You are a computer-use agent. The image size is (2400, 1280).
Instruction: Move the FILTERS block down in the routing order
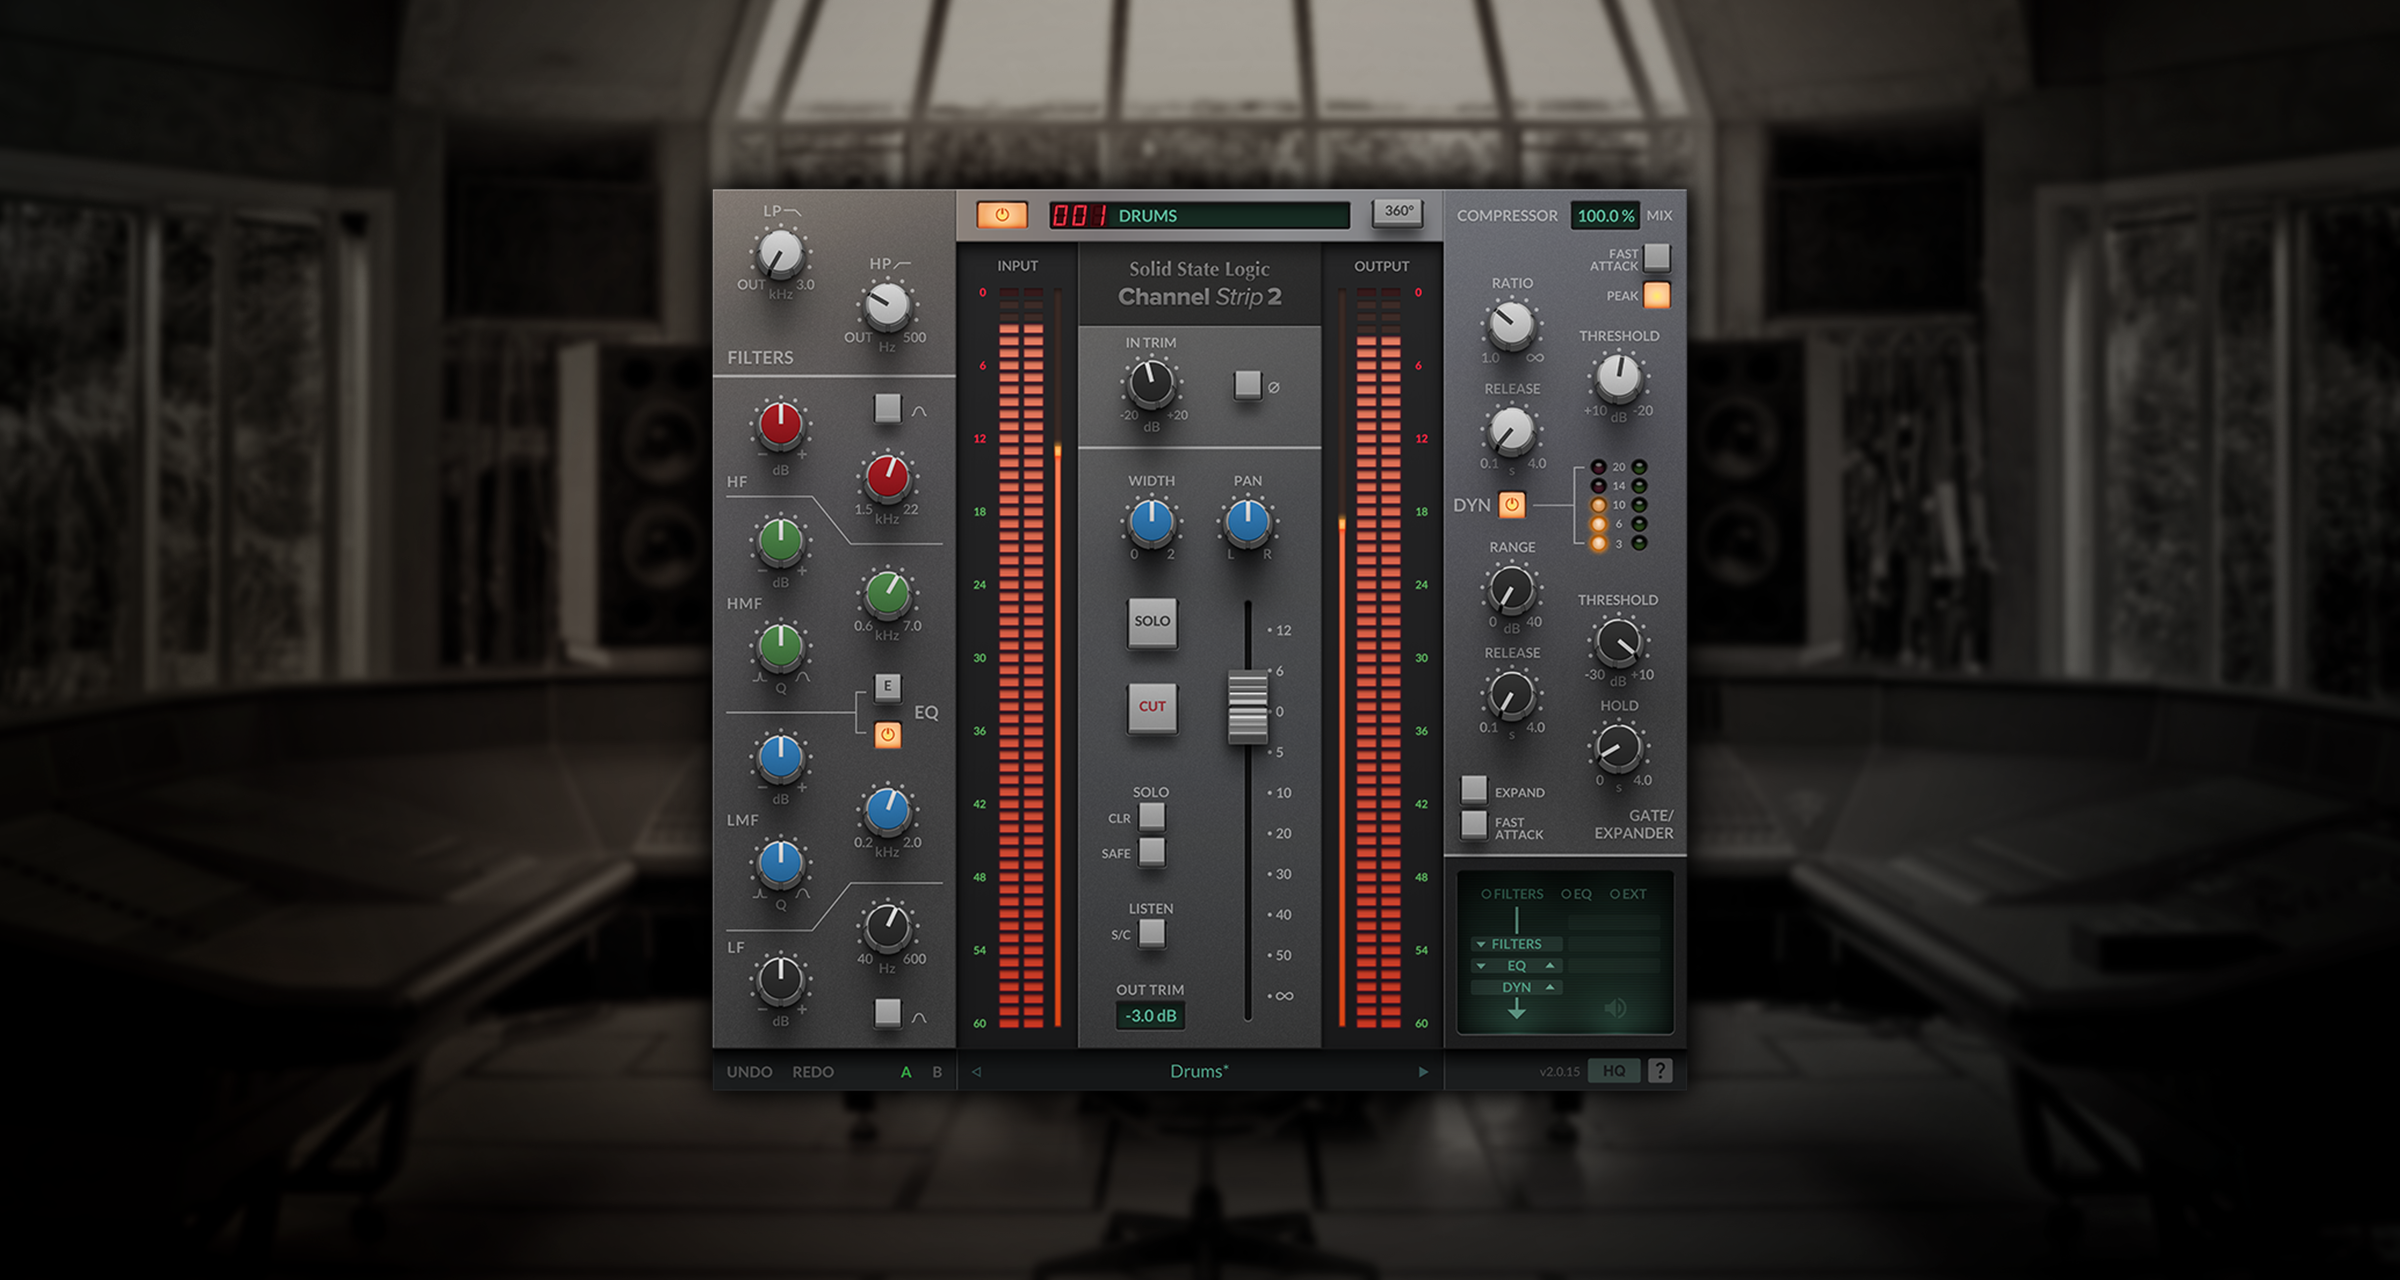click(1481, 944)
